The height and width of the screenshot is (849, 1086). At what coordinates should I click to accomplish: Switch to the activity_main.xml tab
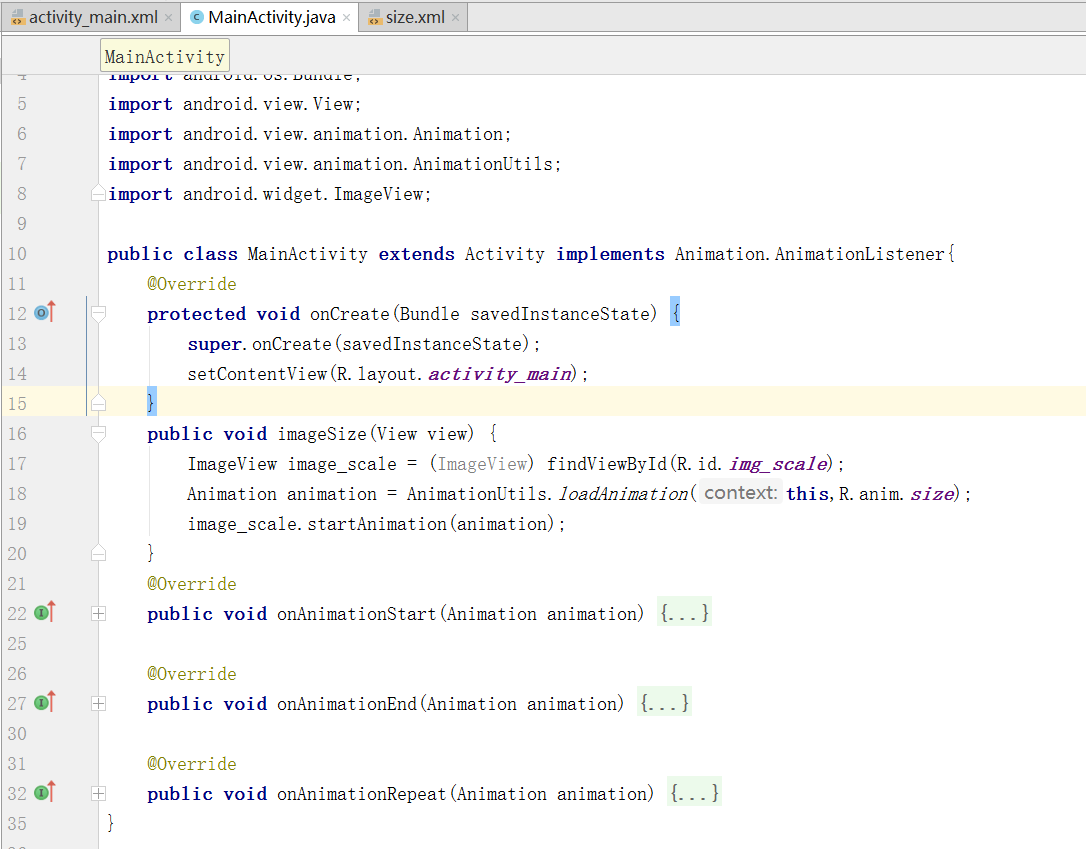point(91,17)
